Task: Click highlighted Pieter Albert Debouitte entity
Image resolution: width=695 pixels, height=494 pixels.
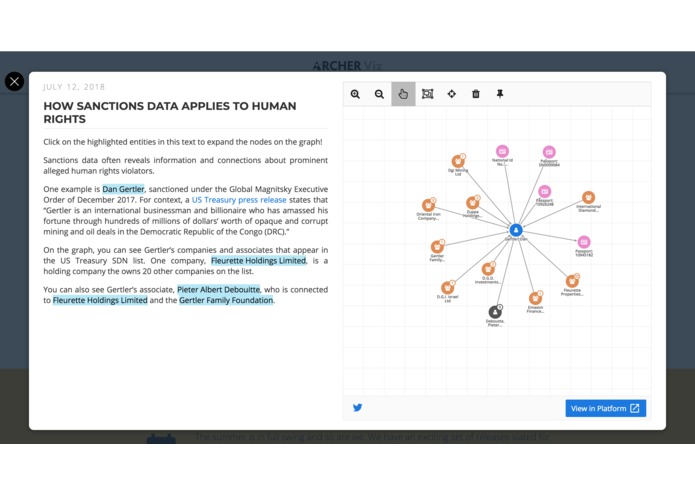Action: 219,289
